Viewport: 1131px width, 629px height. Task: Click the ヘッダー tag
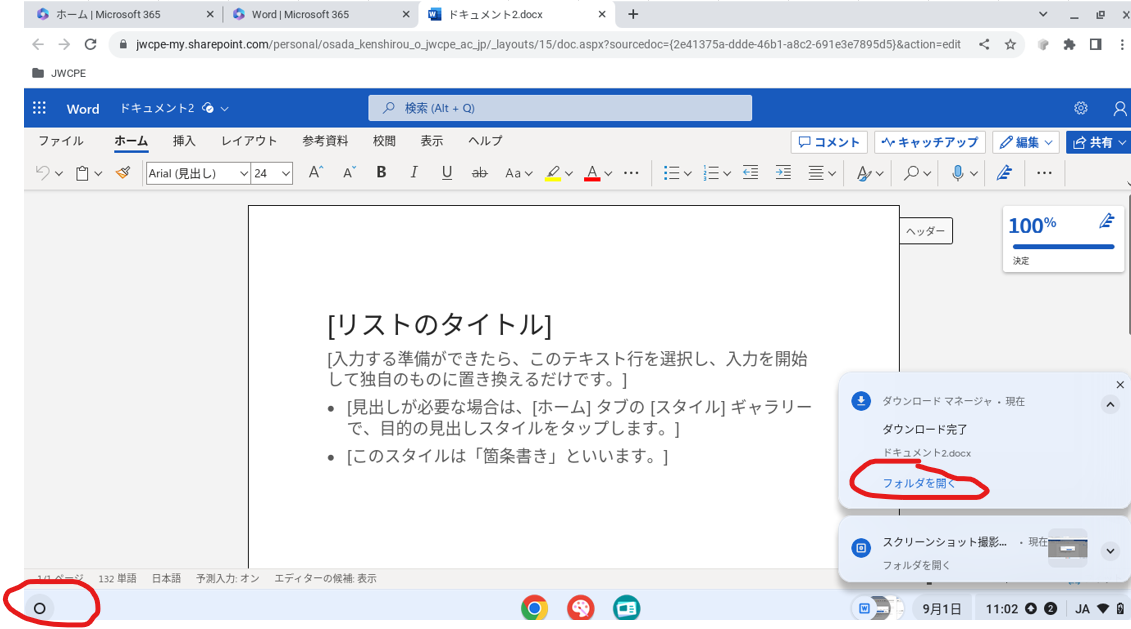tap(925, 231)
